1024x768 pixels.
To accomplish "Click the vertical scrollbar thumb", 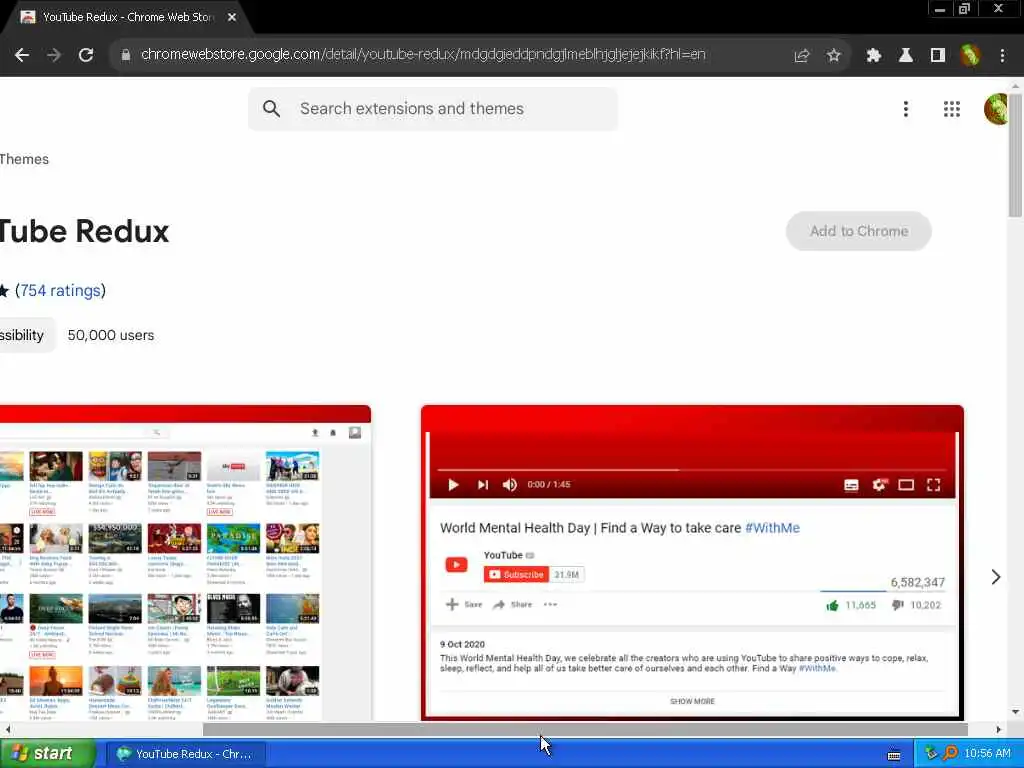I will tap(1016, 155).
